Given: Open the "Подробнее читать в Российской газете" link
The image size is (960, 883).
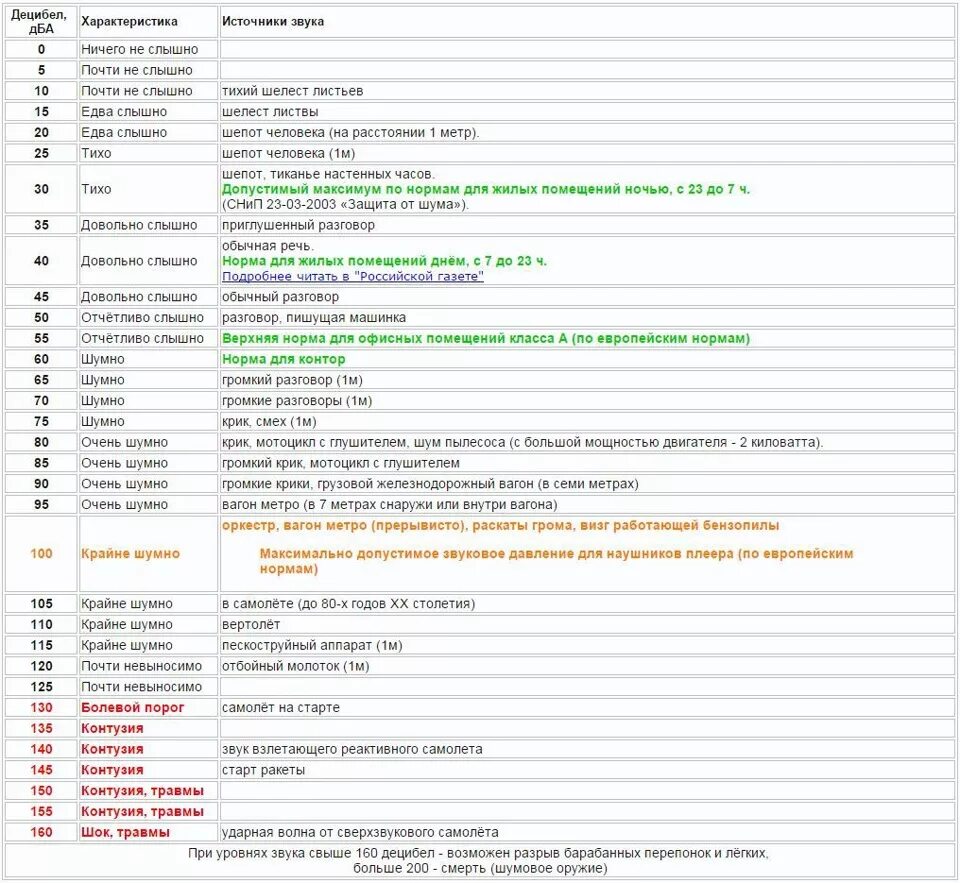Looking at the screenshot, I should (353, 276).
